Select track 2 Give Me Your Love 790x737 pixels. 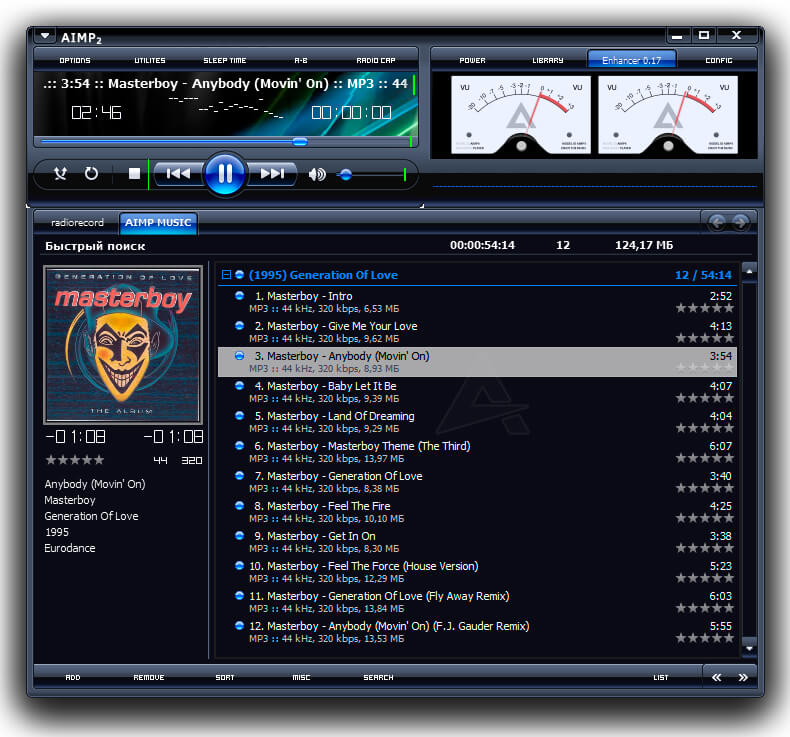pyautogui.click(x=477, y=332)
